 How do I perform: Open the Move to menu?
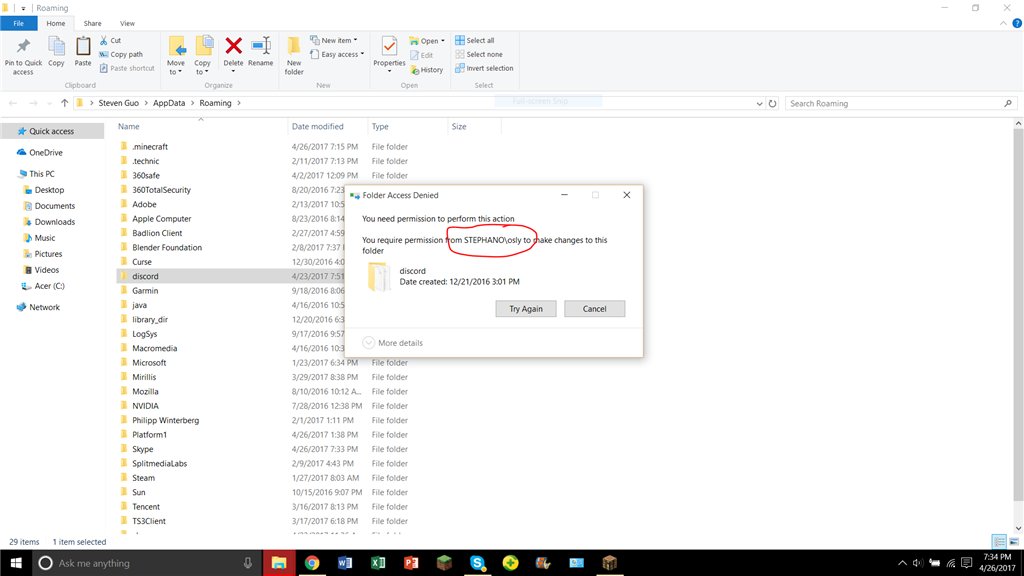click(x=176, y=56)
